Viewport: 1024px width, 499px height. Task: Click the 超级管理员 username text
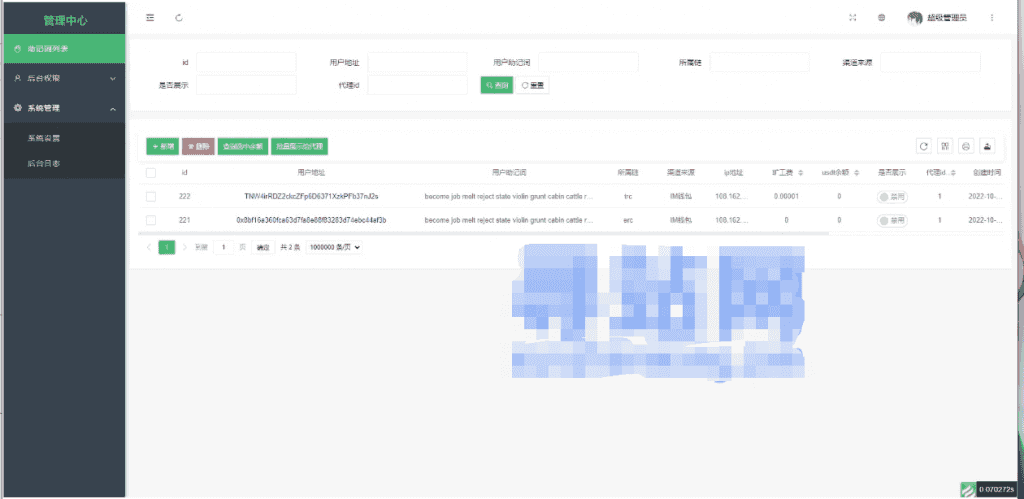click(x=947, y=18)
